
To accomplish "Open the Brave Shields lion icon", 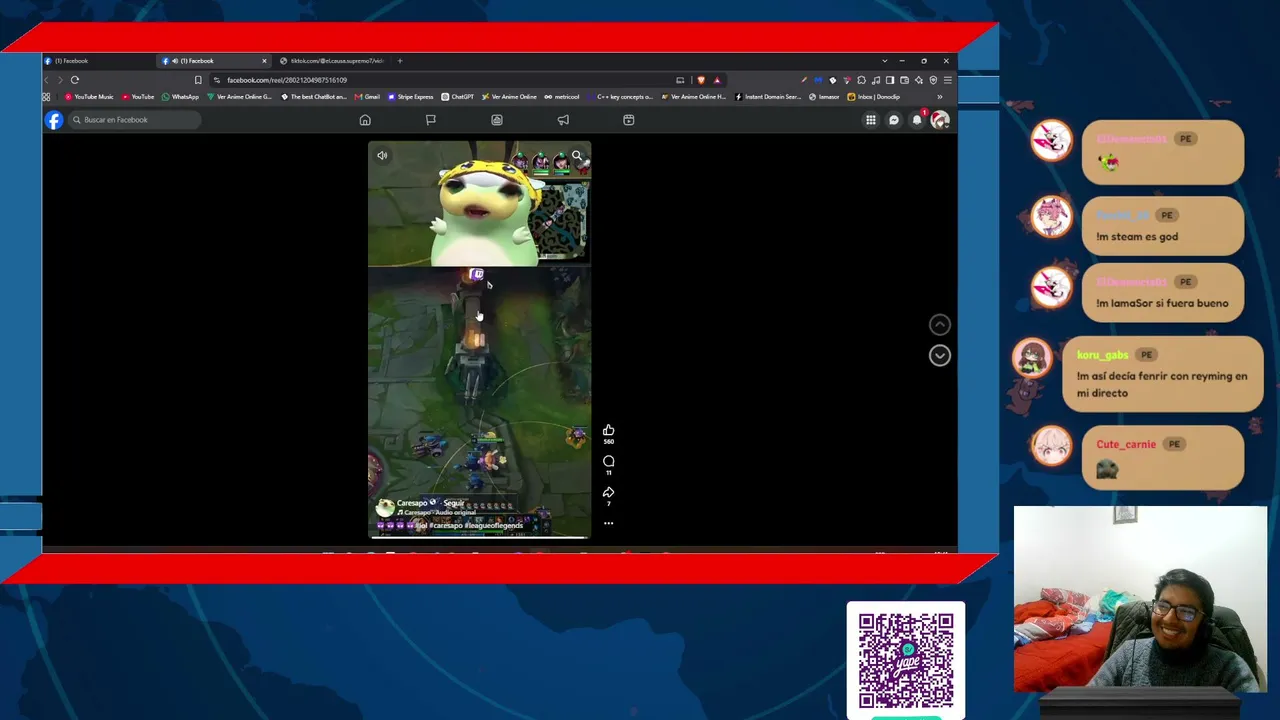I will tap(701, 80).
